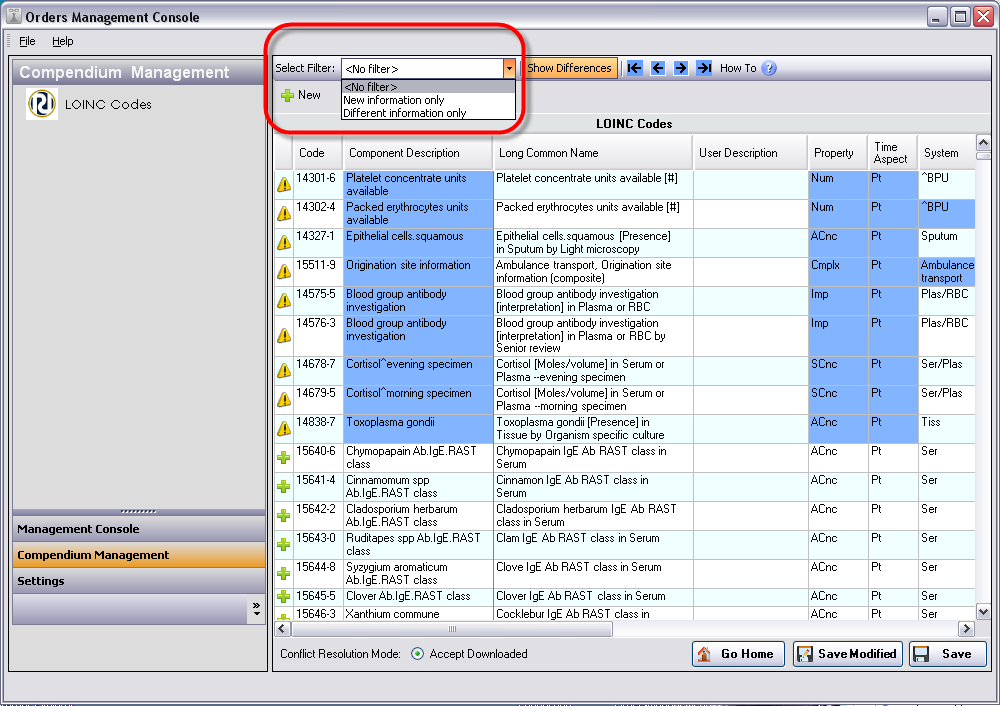Click the Go Home button text
The image size is (1000, 706).
[747, 654]
